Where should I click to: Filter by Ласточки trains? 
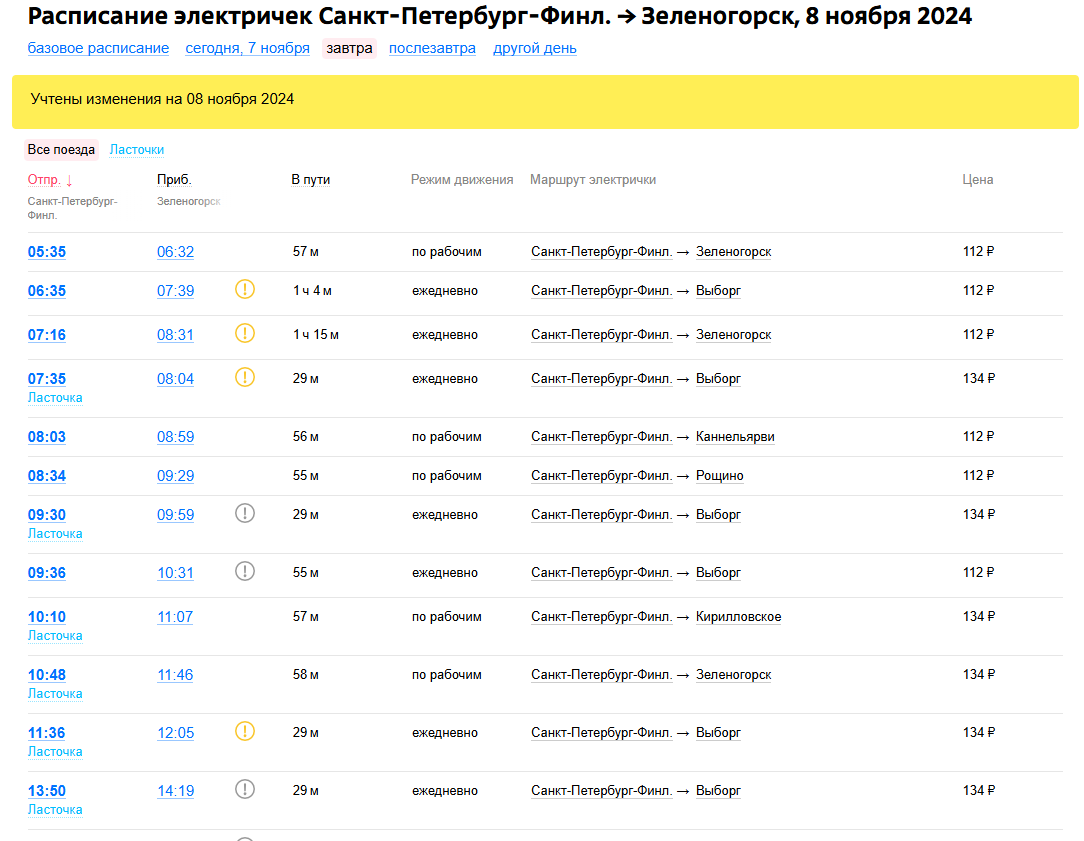point(137,149)
